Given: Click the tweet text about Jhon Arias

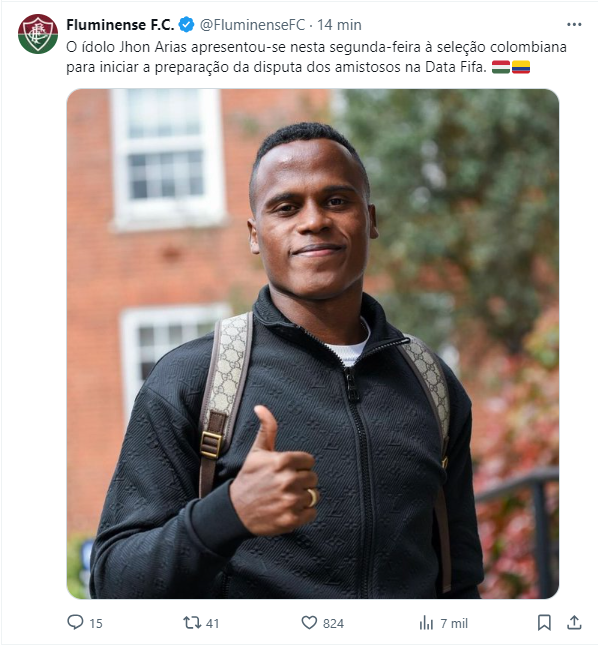Looking at the screenshot, I should [316, 57].
